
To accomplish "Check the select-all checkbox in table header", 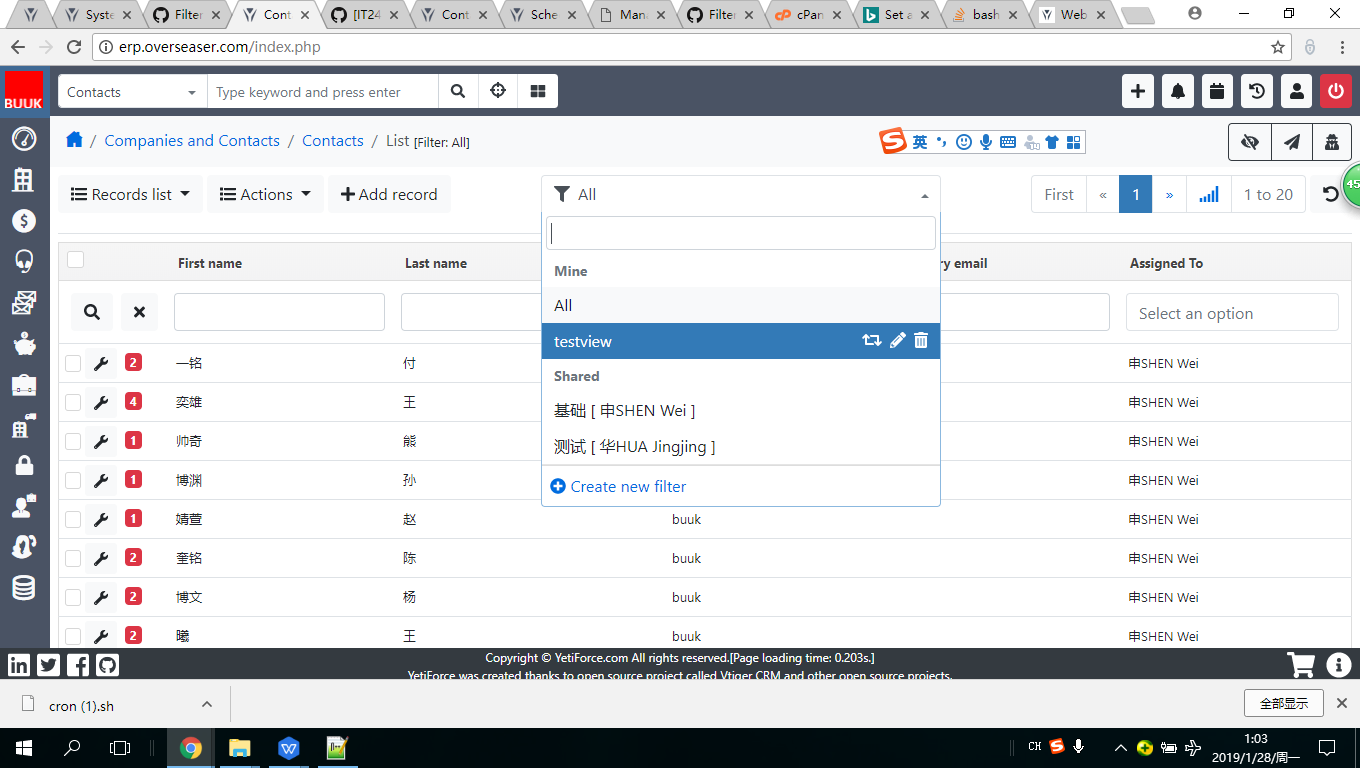I will [75, 260].
